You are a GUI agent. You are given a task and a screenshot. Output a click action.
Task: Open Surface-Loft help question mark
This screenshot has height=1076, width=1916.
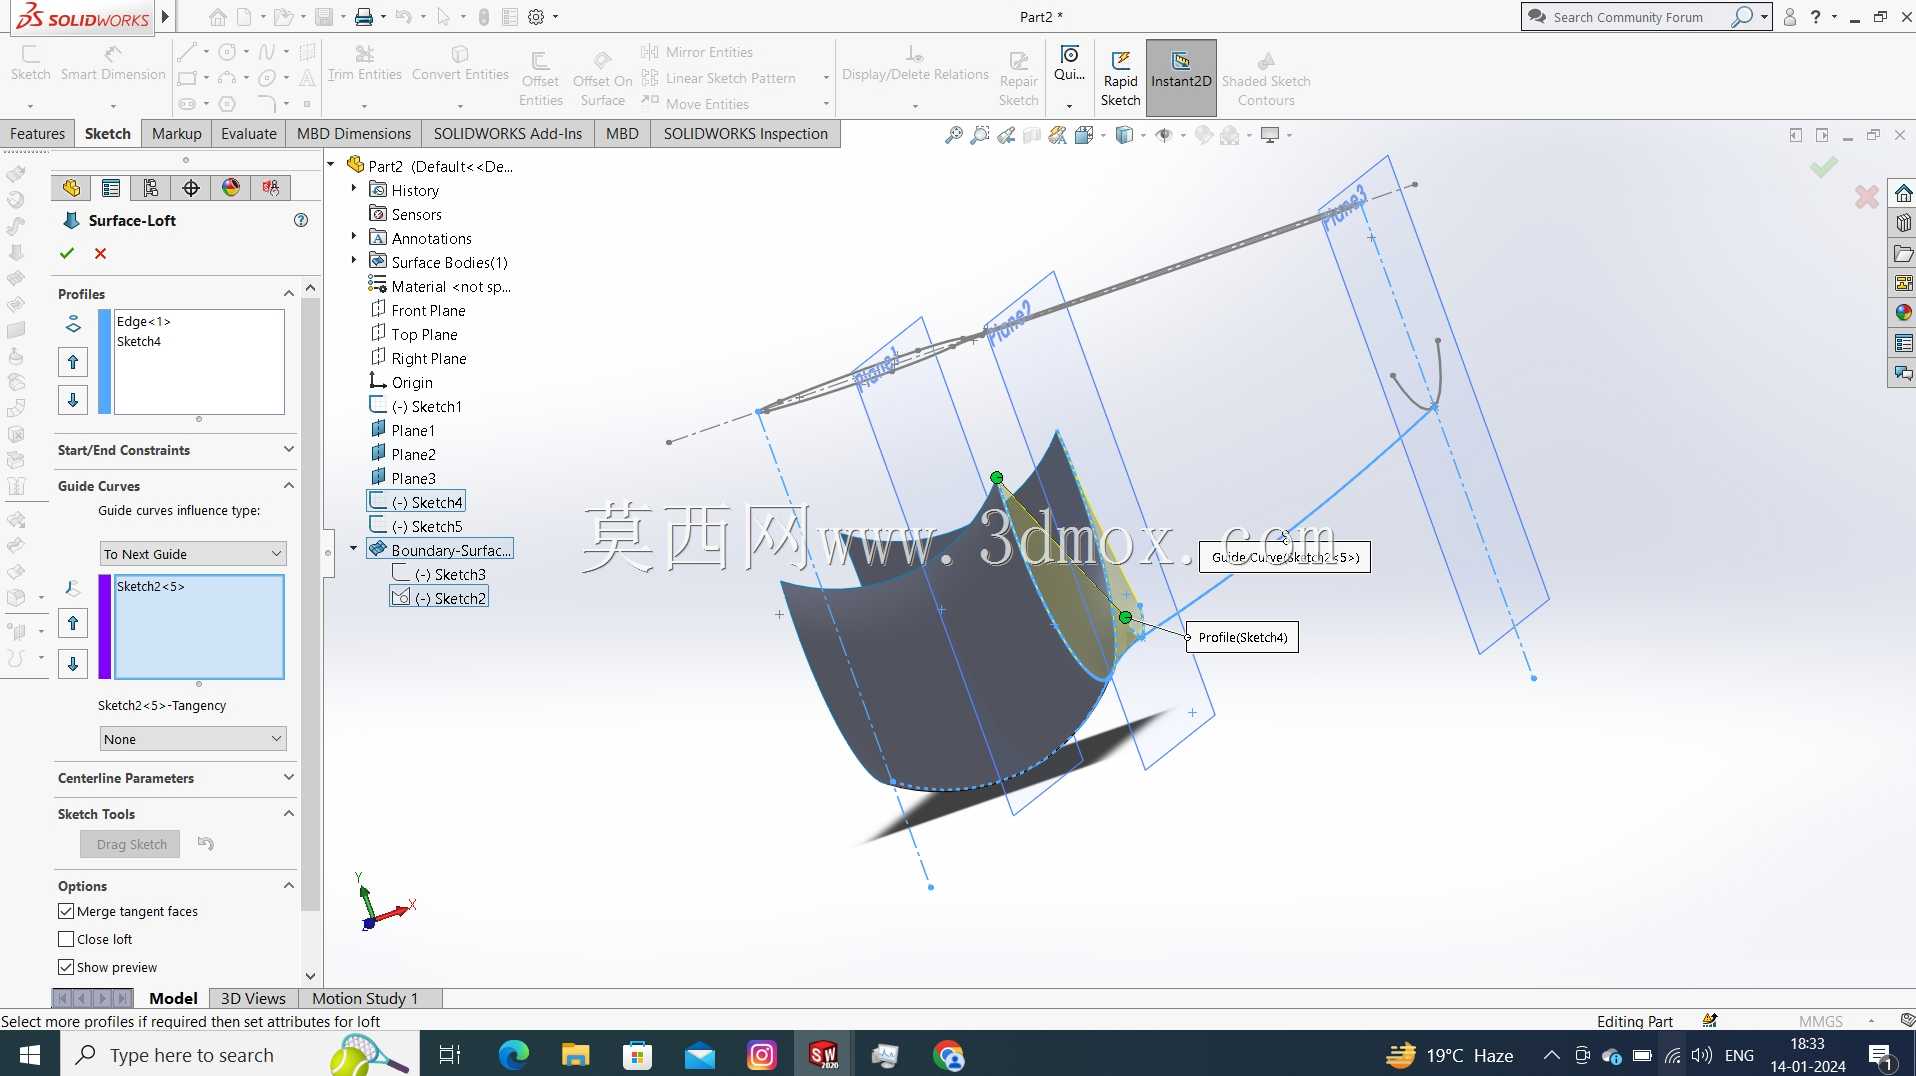pos(301,220)
